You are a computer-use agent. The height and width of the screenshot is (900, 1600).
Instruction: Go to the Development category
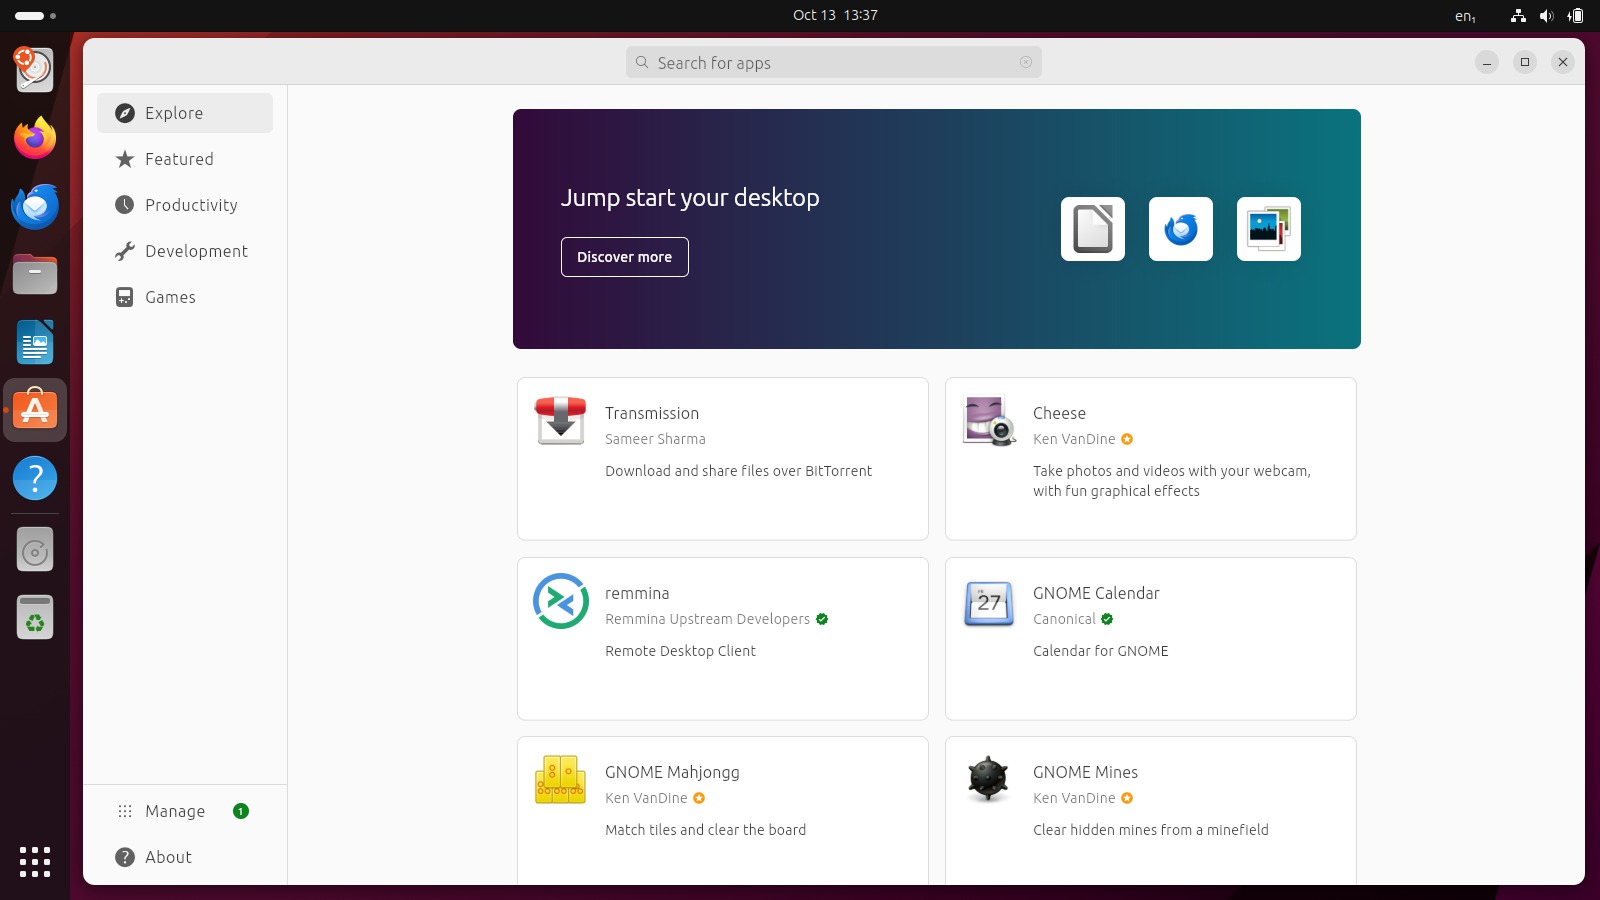[185, 251]
